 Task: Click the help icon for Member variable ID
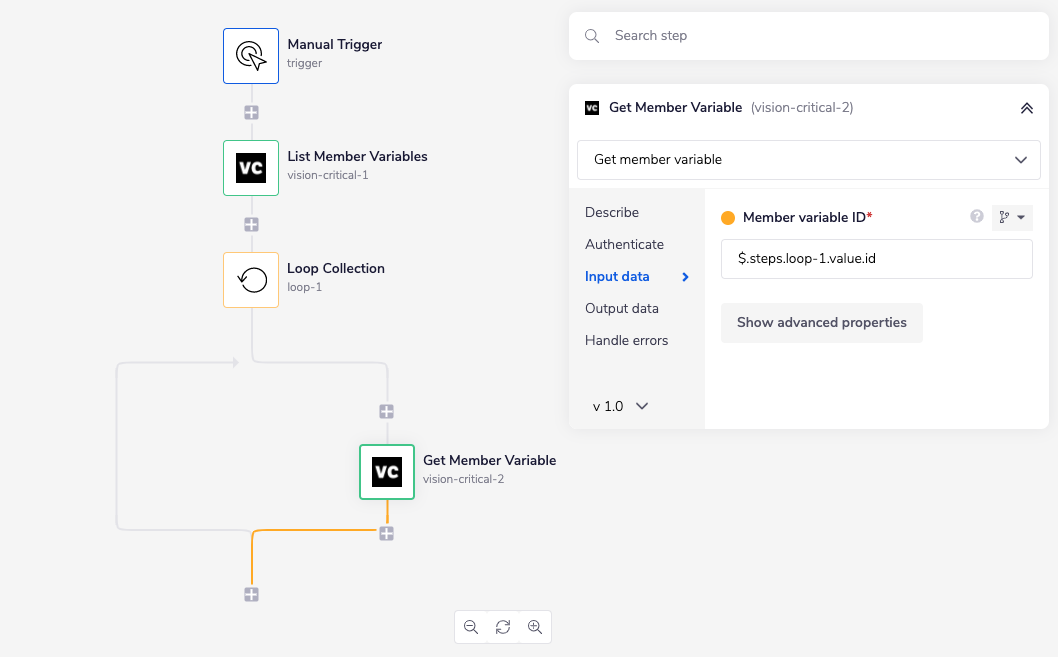coord(977,216)
